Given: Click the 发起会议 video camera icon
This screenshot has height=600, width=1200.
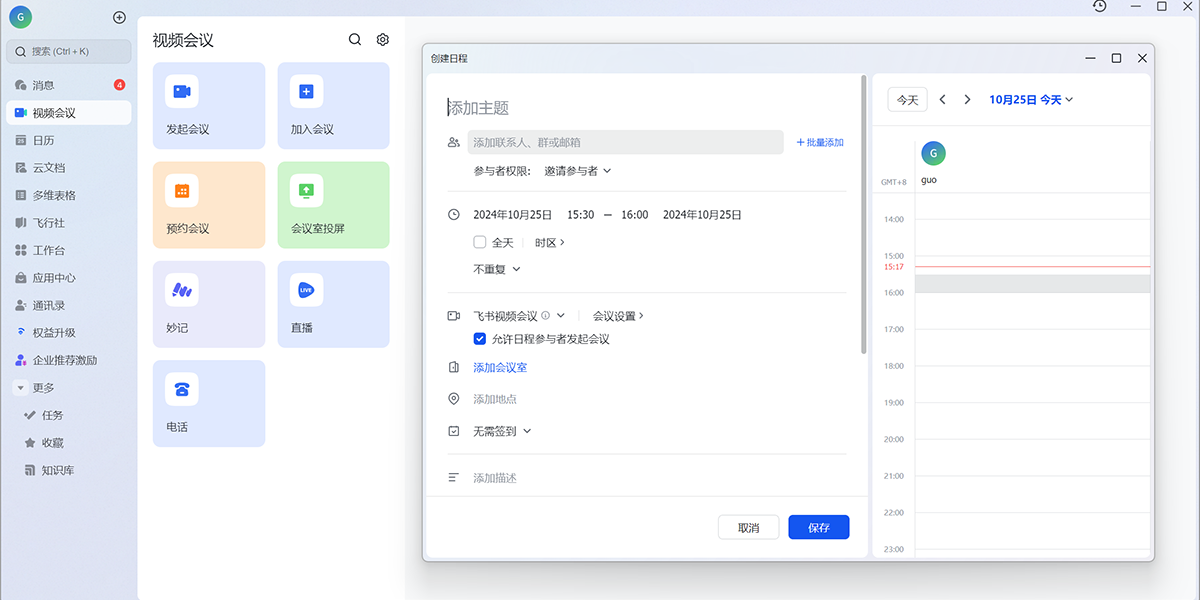Looking at the screenshot, I should (x=182, y=92).
